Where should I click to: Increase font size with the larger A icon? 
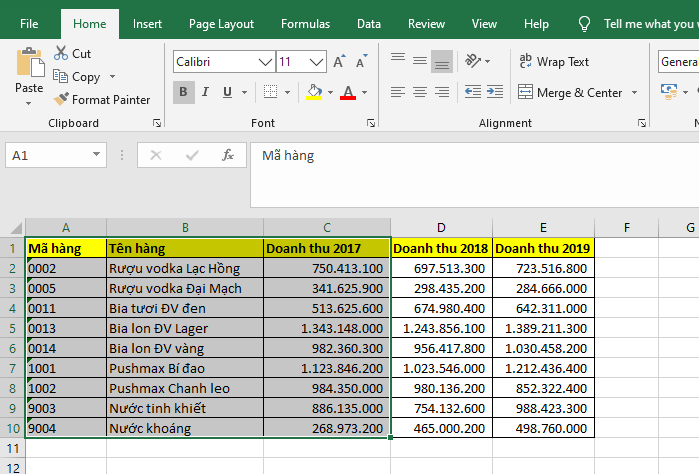pyautogui.click(x=339, y=62)
